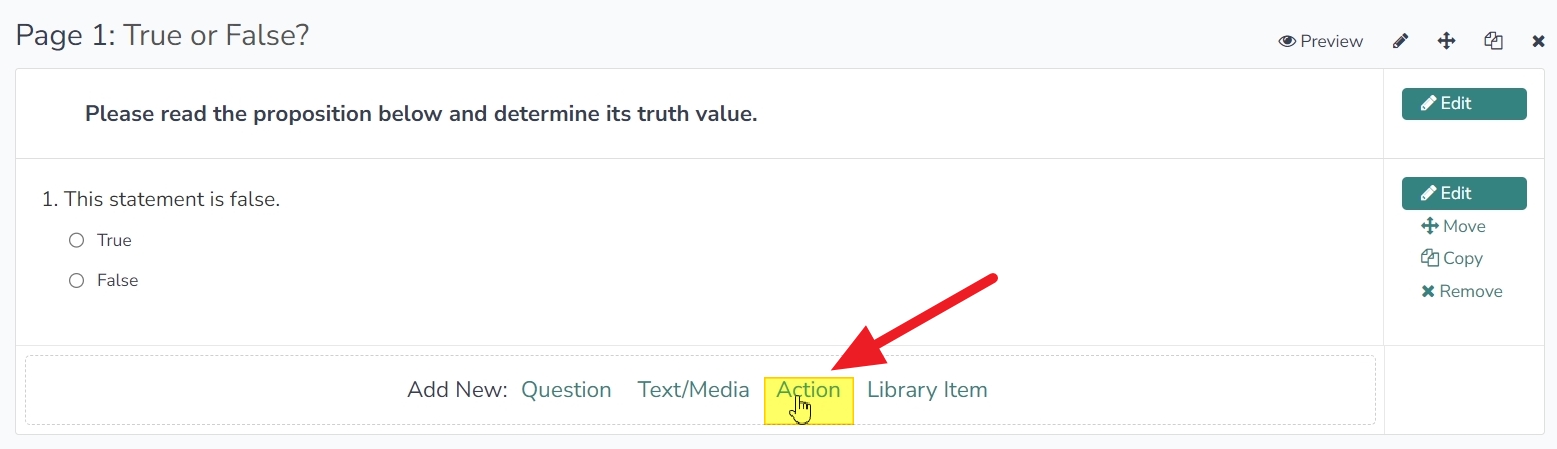Click the page edit pencil icon
Image resolution: width=1557 pixels, height=449 pixels.
point(1400,41)
